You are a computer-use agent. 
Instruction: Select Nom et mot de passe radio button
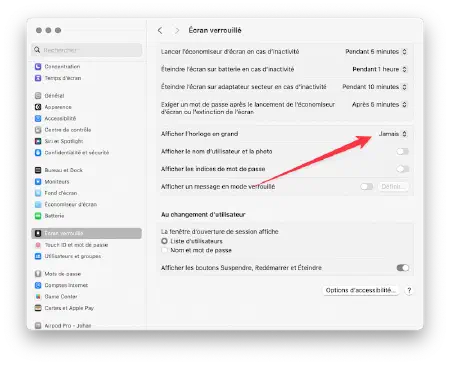point(164,250)
